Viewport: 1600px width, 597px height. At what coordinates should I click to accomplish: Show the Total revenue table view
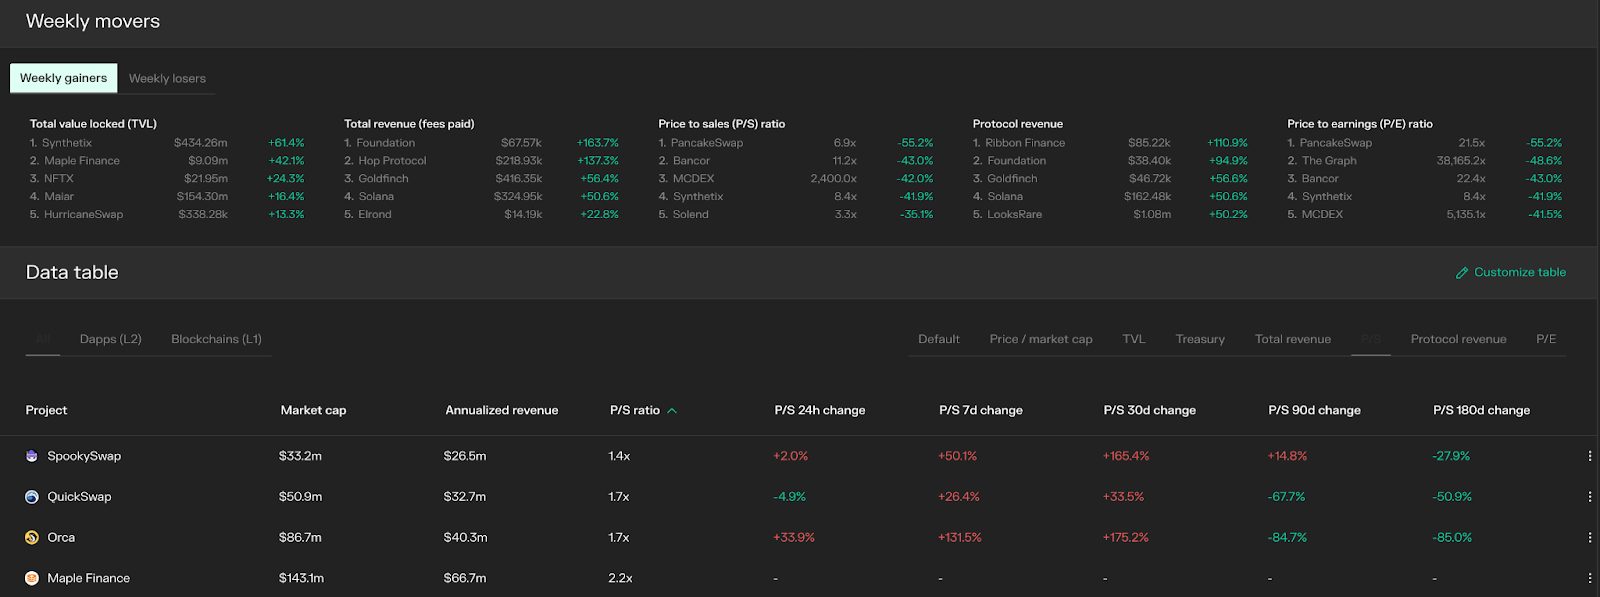click(1293, 339)
